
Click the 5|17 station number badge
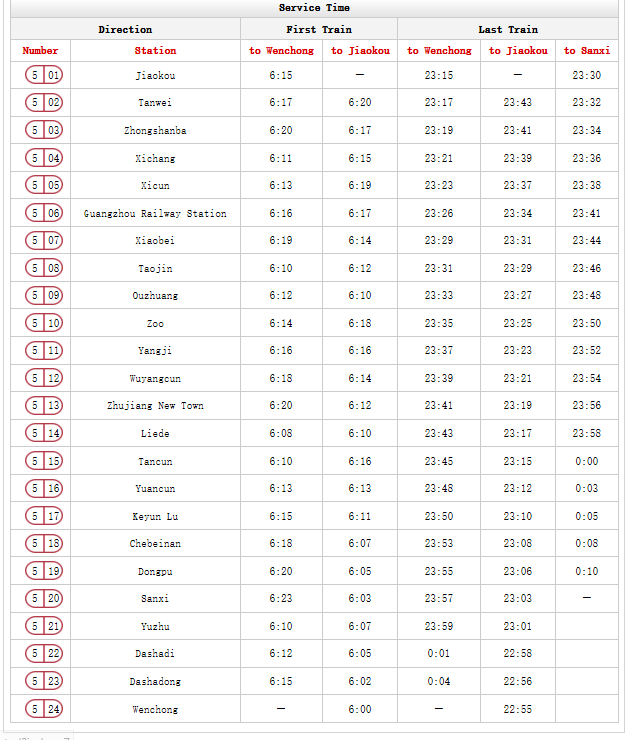44,516
